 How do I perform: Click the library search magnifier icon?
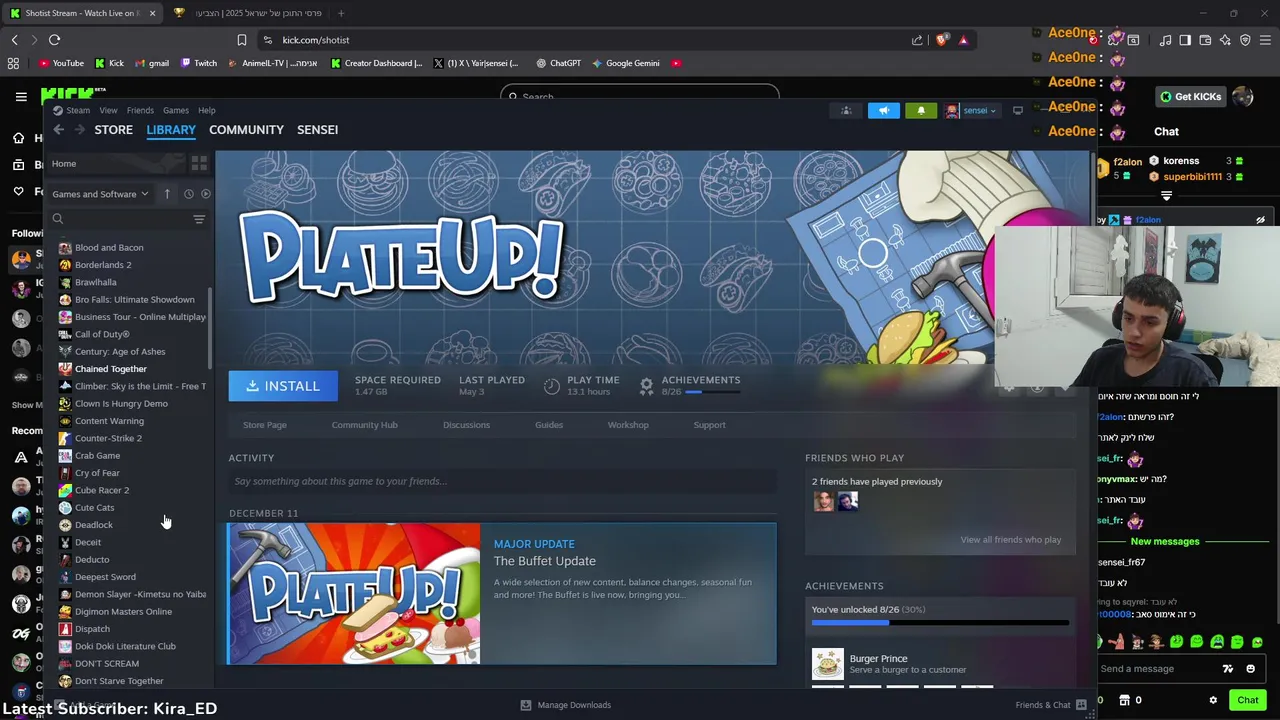[x=58, y=219]
